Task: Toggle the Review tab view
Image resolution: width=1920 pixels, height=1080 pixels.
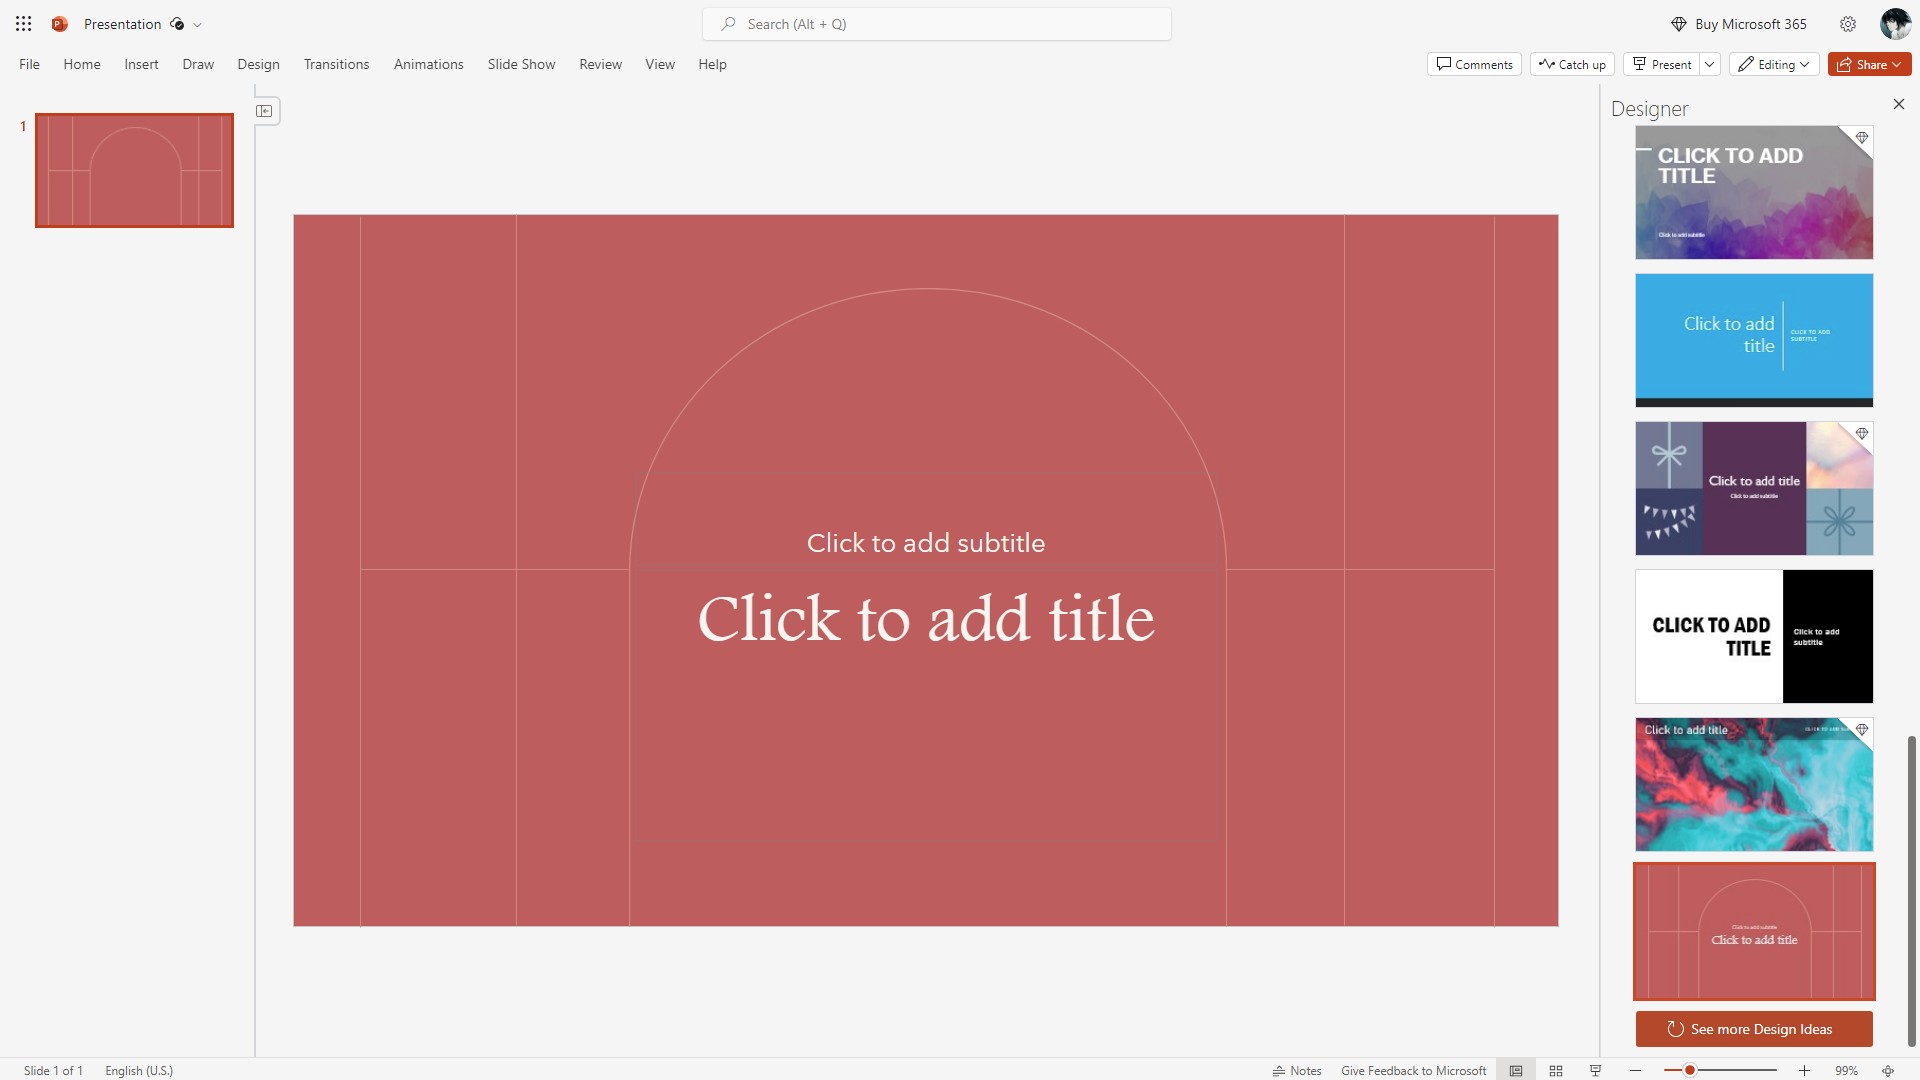Action: (600, 63)
